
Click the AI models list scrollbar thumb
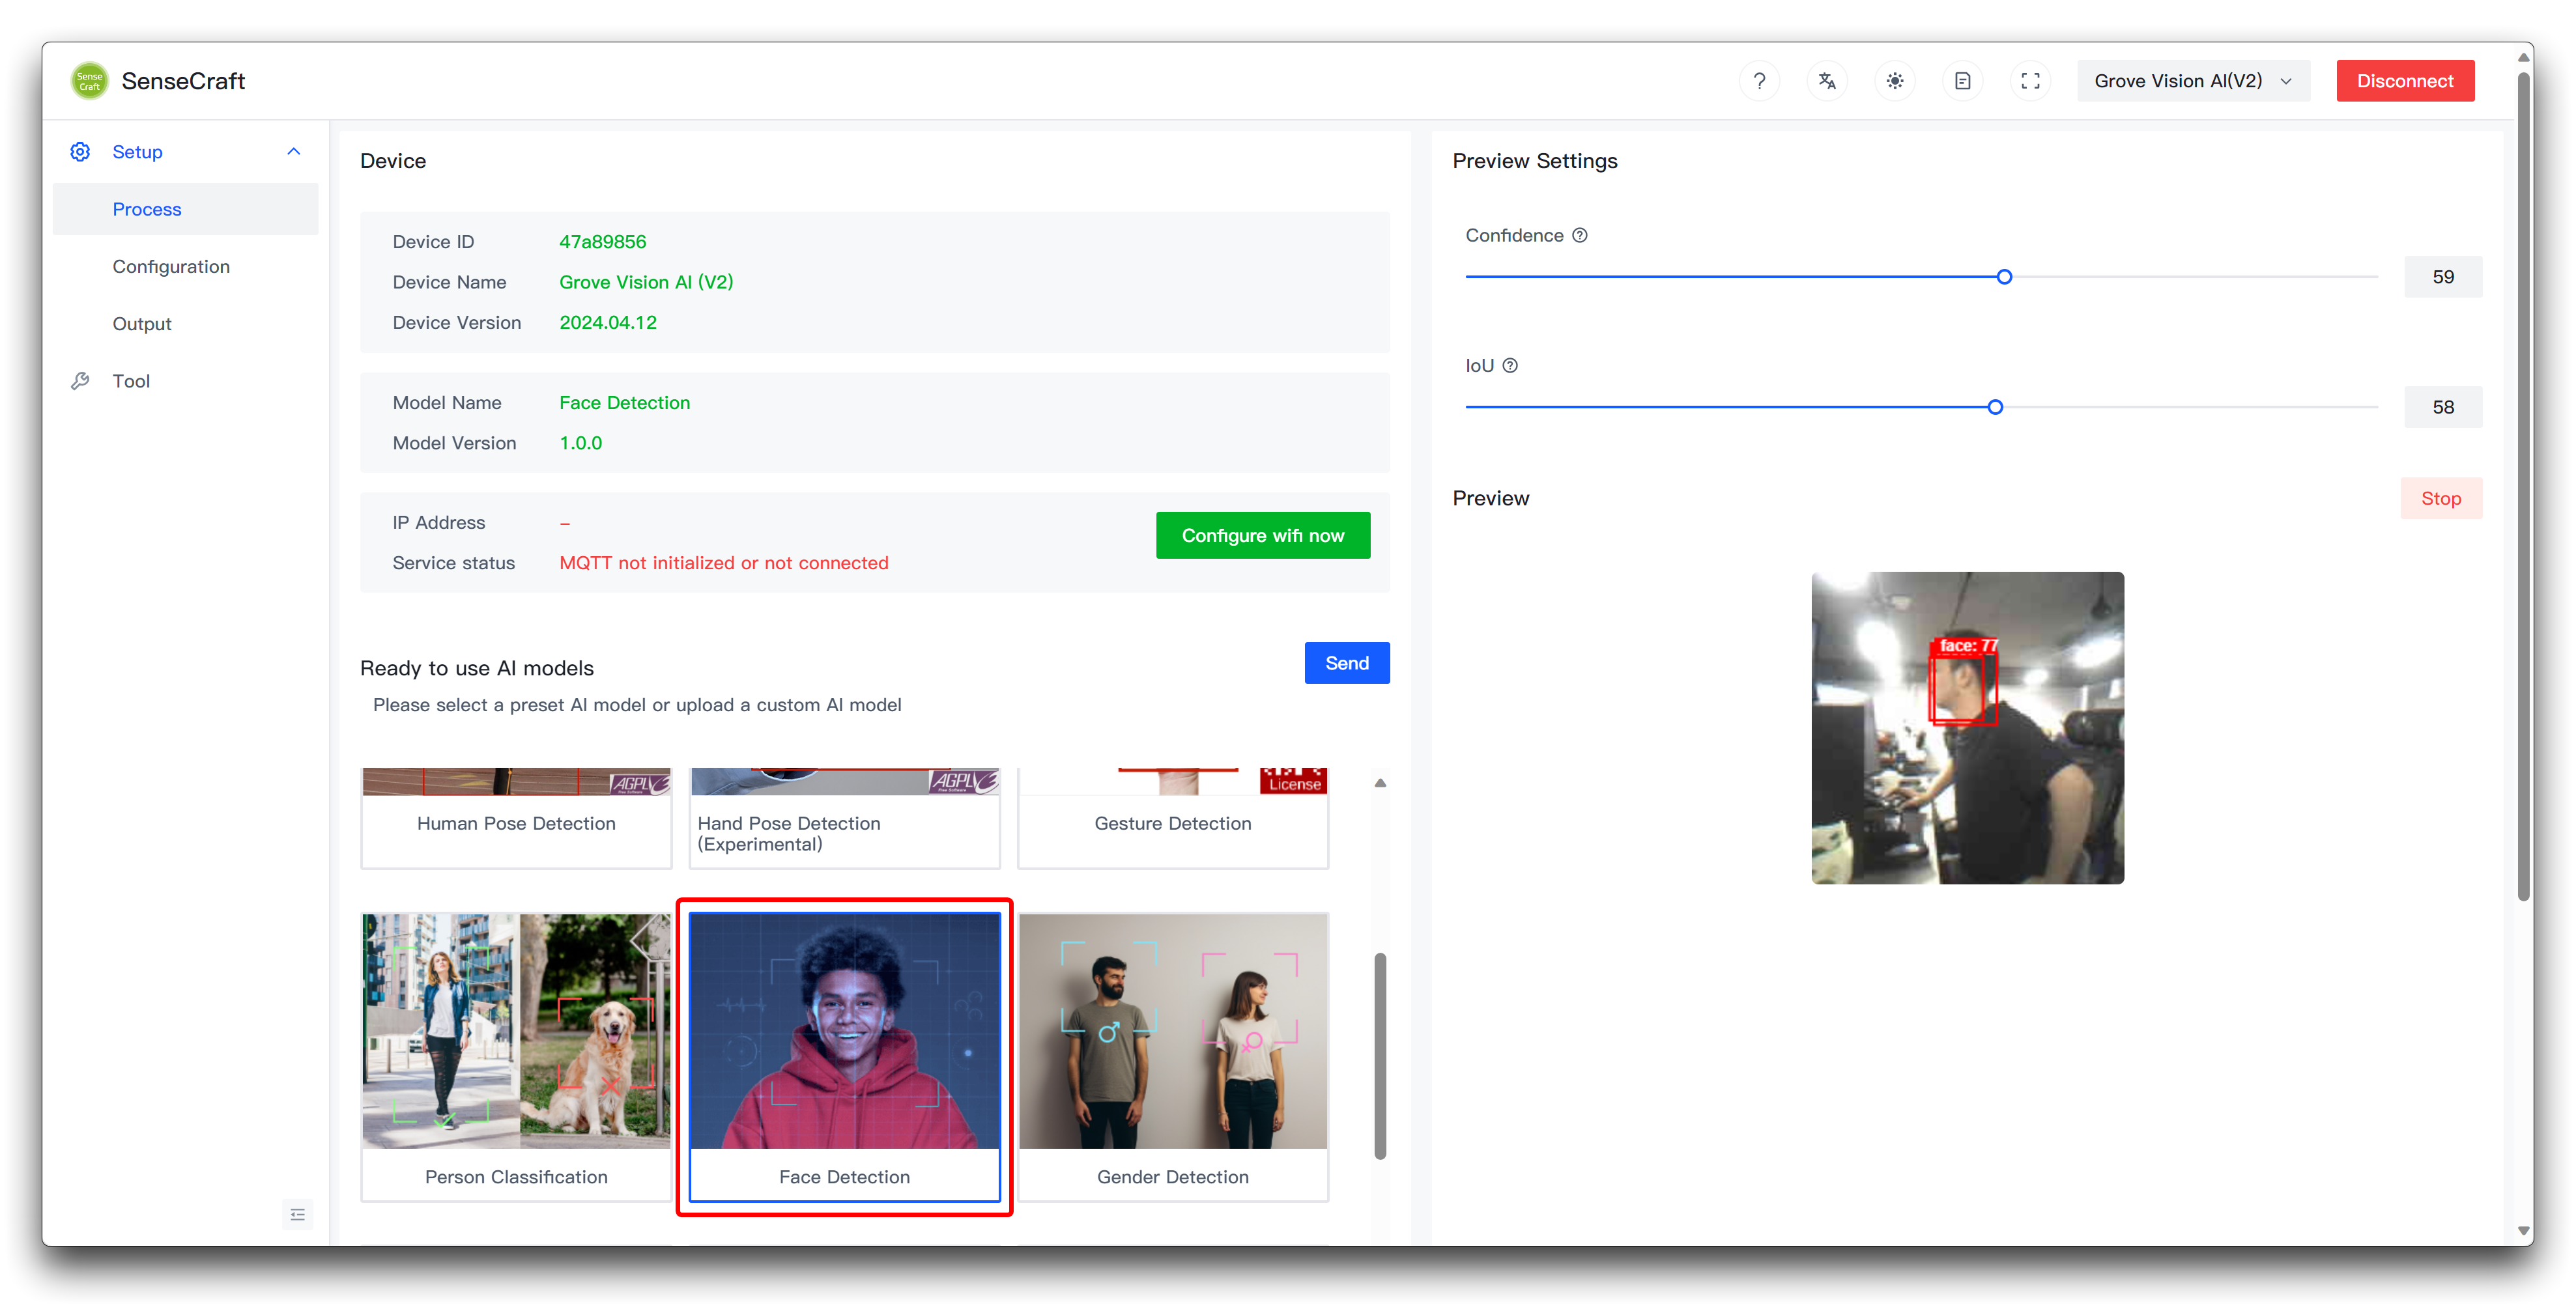[1380, 1056]
